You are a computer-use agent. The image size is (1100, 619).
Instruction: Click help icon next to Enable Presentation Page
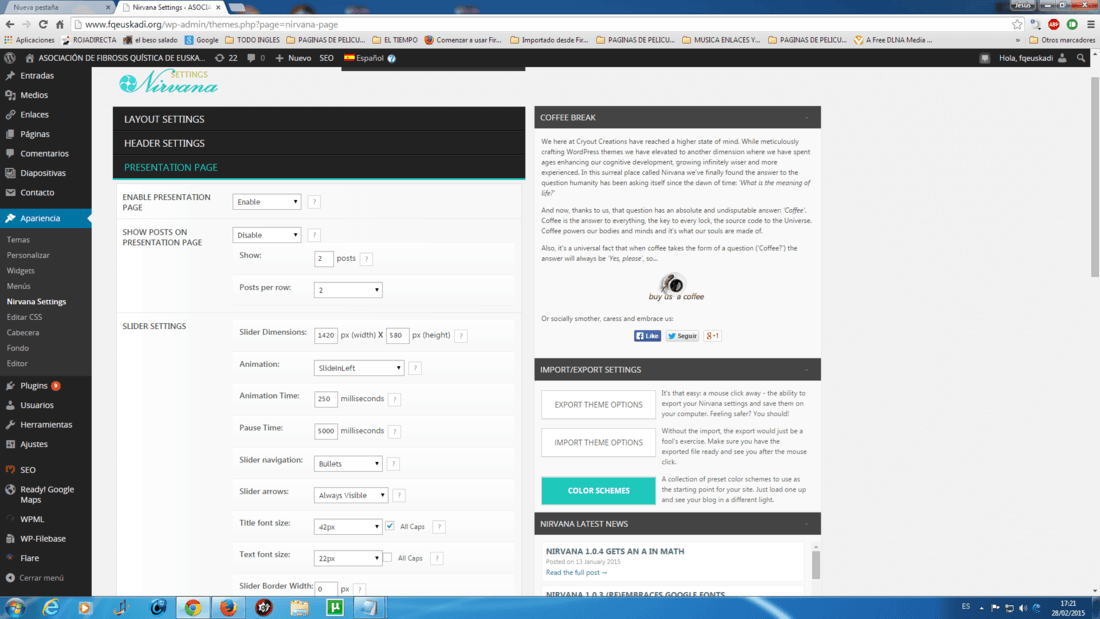[x=314, y=202]
